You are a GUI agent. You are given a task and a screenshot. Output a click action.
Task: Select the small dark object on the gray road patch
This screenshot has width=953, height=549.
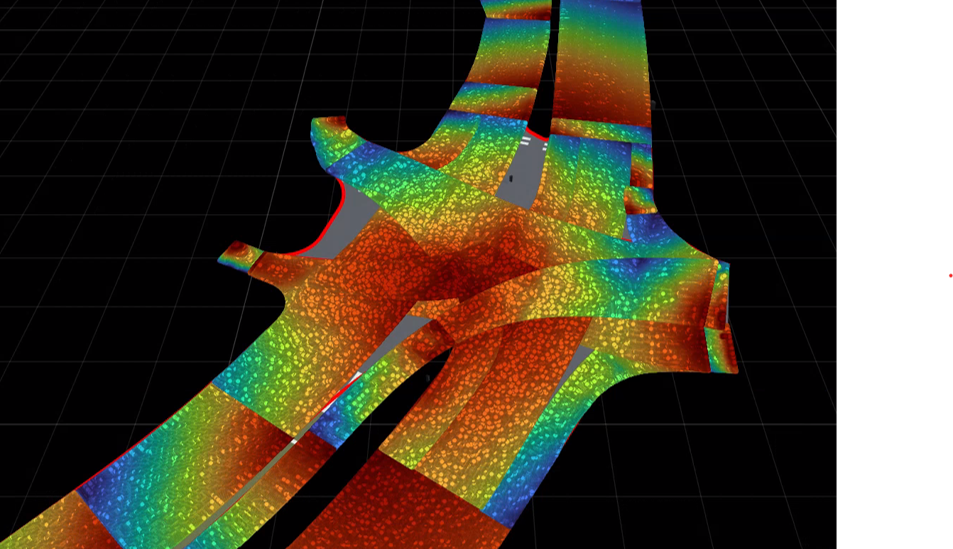click(511, 178)
